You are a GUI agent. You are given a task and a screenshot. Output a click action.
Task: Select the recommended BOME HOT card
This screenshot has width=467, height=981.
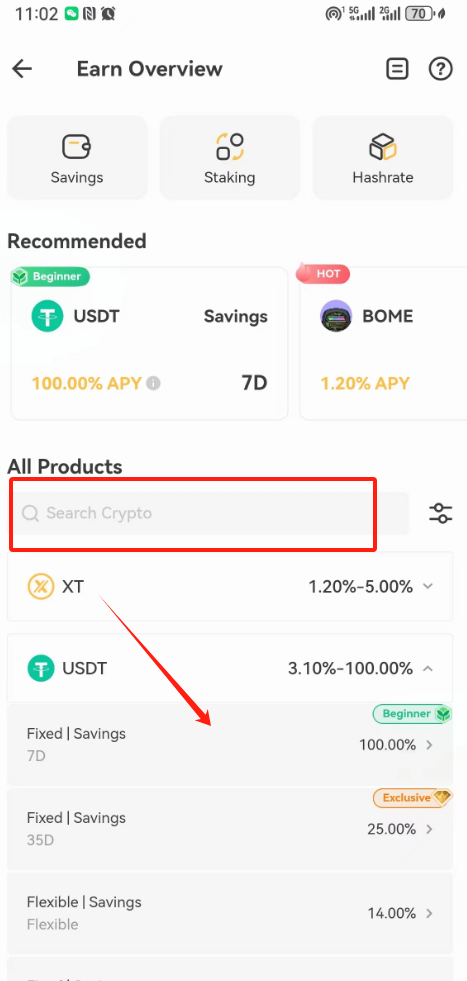click(x=383, y=343)
